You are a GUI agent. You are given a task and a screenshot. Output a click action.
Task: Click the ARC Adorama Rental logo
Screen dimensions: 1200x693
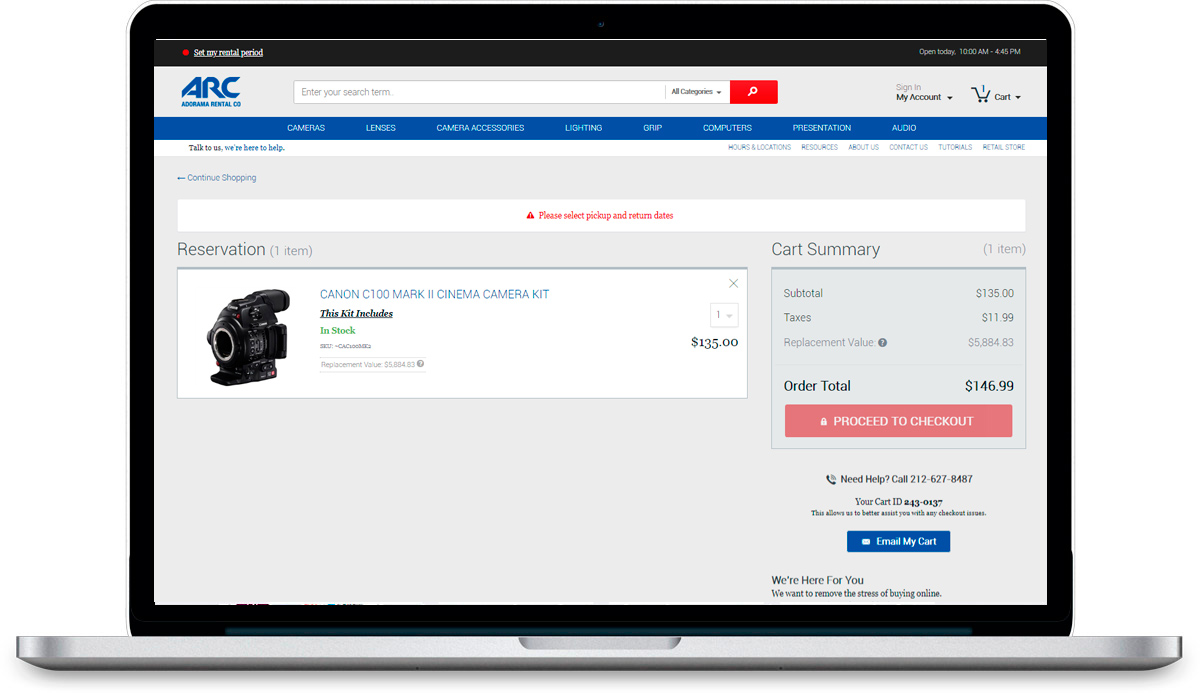pos(211,92)
